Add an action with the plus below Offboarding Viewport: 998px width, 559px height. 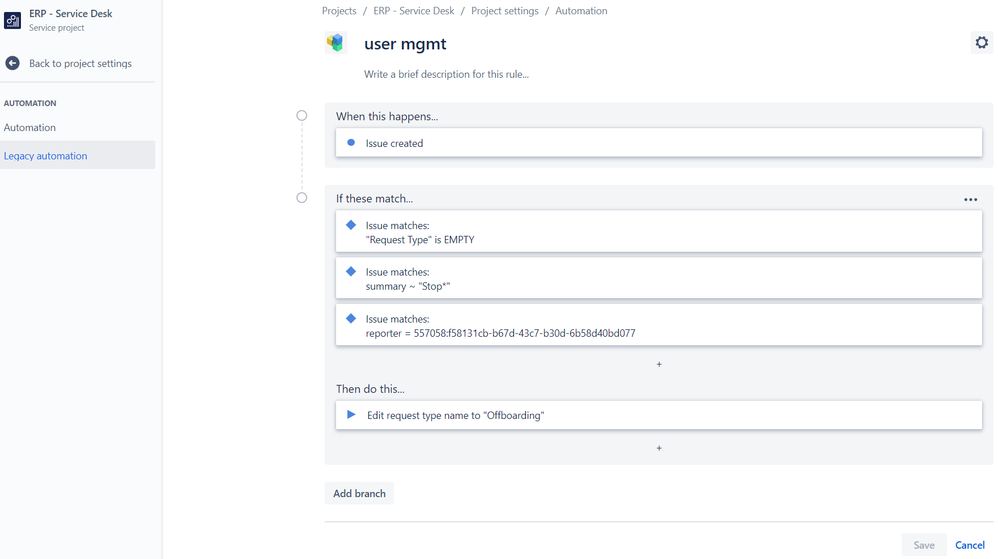coord(659,448)
